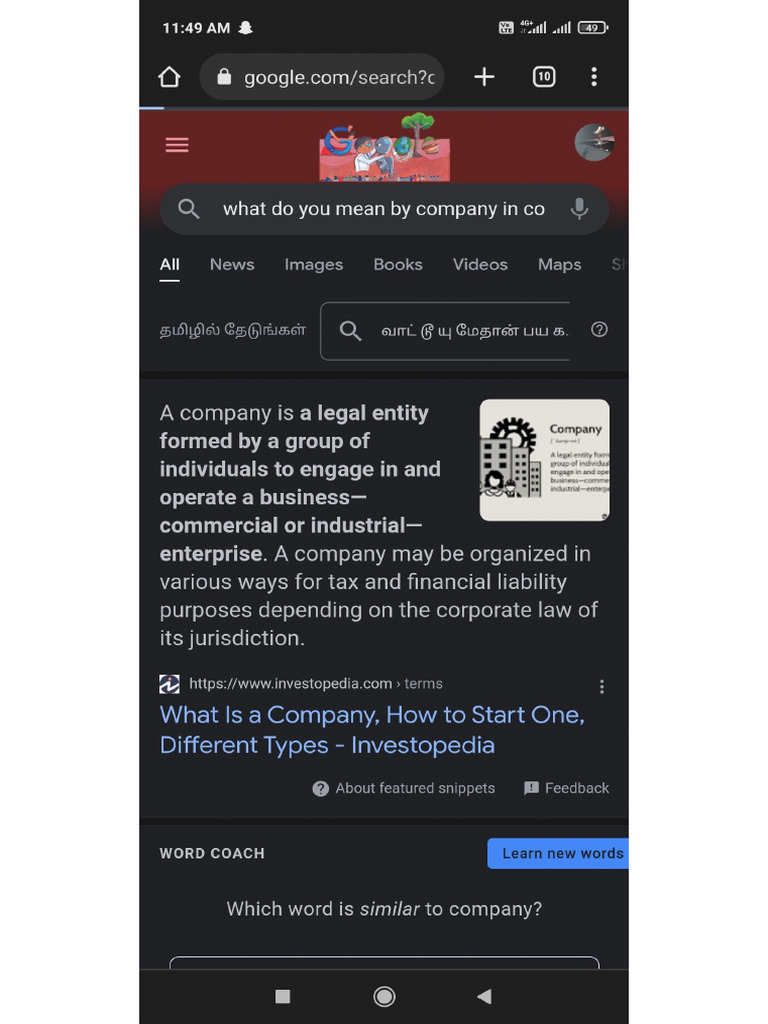
Task: Click the Google doodle logo
Action: (385, 147)
